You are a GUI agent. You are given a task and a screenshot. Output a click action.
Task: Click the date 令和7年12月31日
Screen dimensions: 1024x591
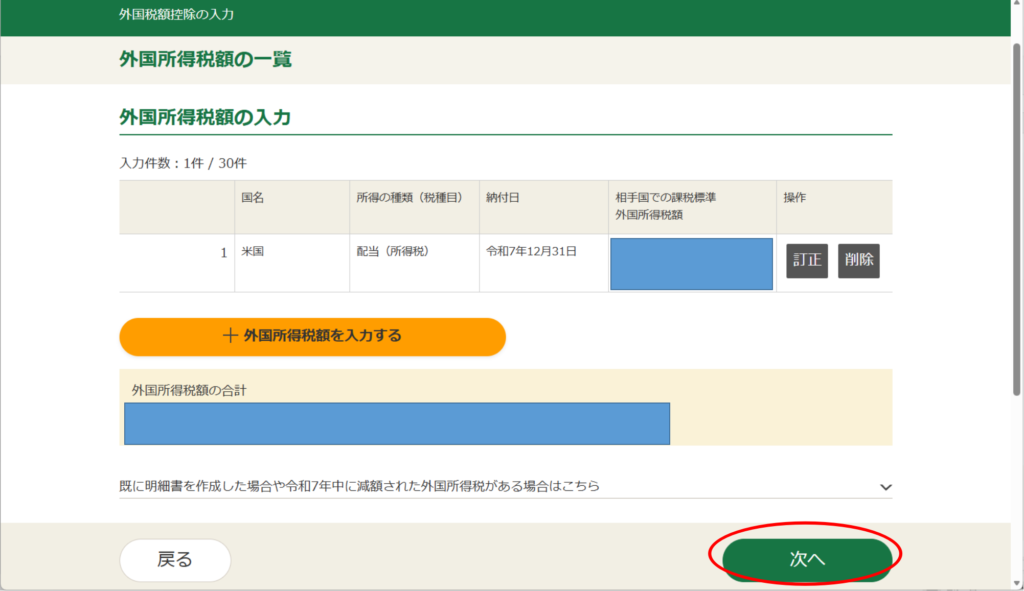tap(531, 252)
